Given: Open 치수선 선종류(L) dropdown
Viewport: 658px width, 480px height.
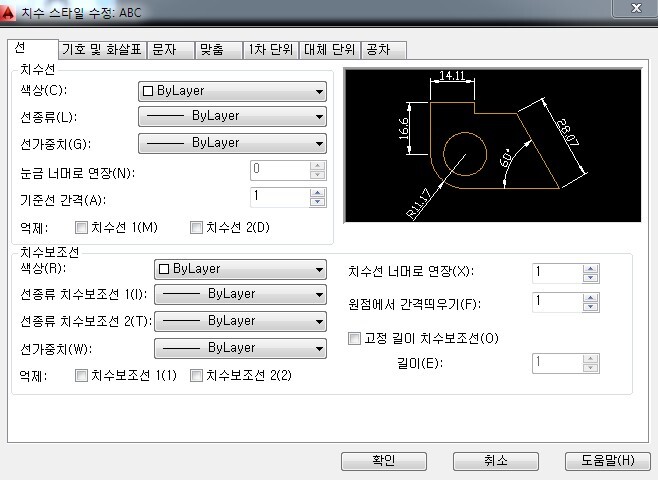Looking at the screenshot, I should [232, 116].
